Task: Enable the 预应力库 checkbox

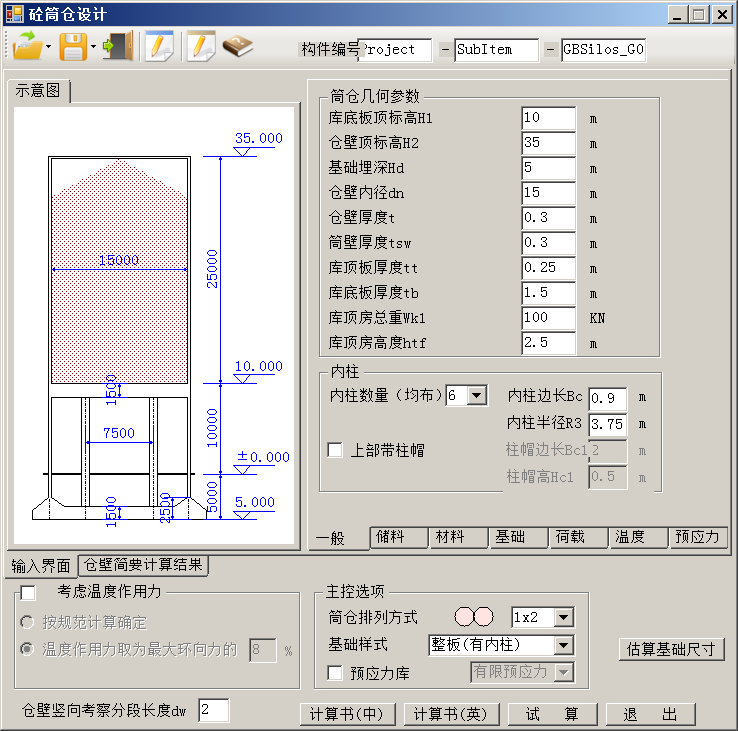Action: tap(335, 673)
